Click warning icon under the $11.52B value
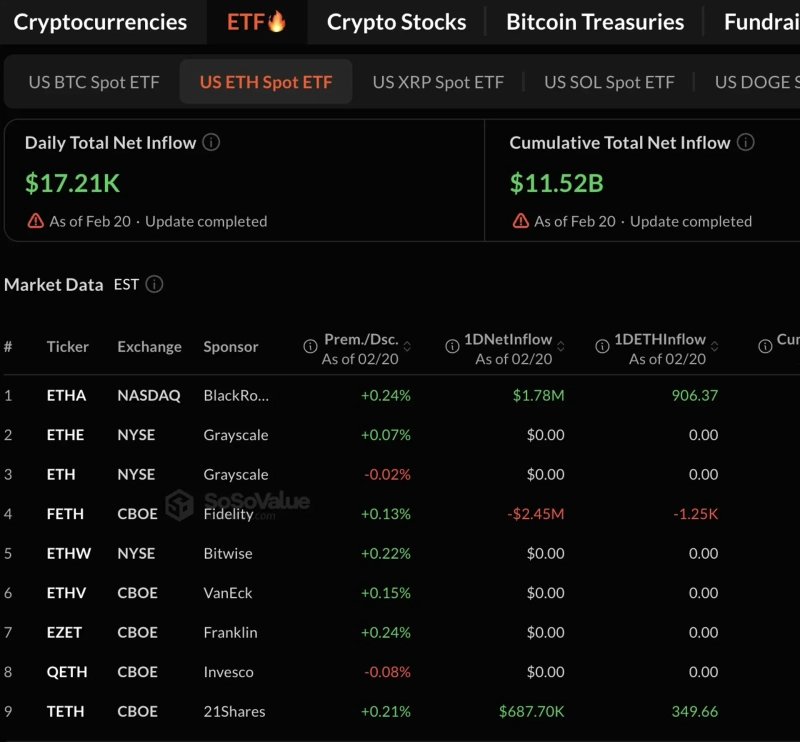 pos(520,221)
